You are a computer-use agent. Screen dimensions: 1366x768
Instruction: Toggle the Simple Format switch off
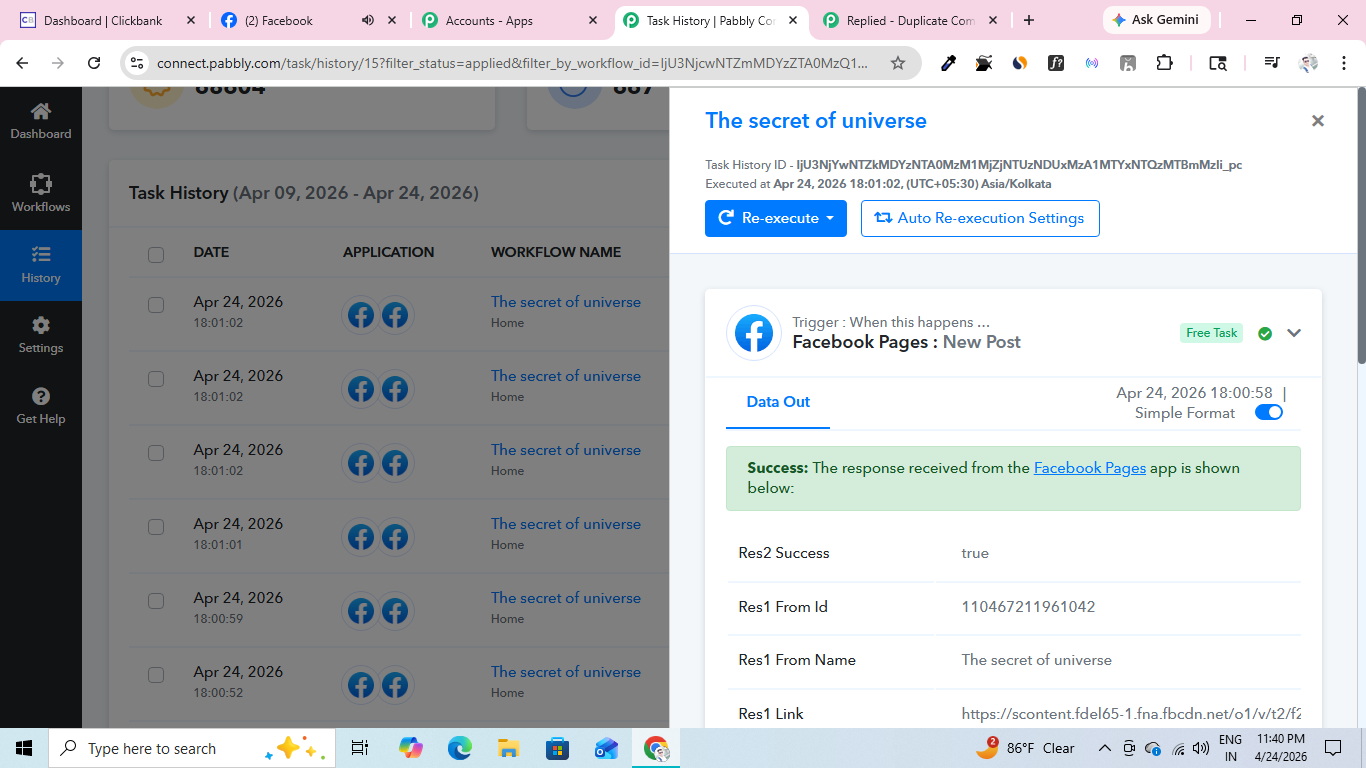1268,413
